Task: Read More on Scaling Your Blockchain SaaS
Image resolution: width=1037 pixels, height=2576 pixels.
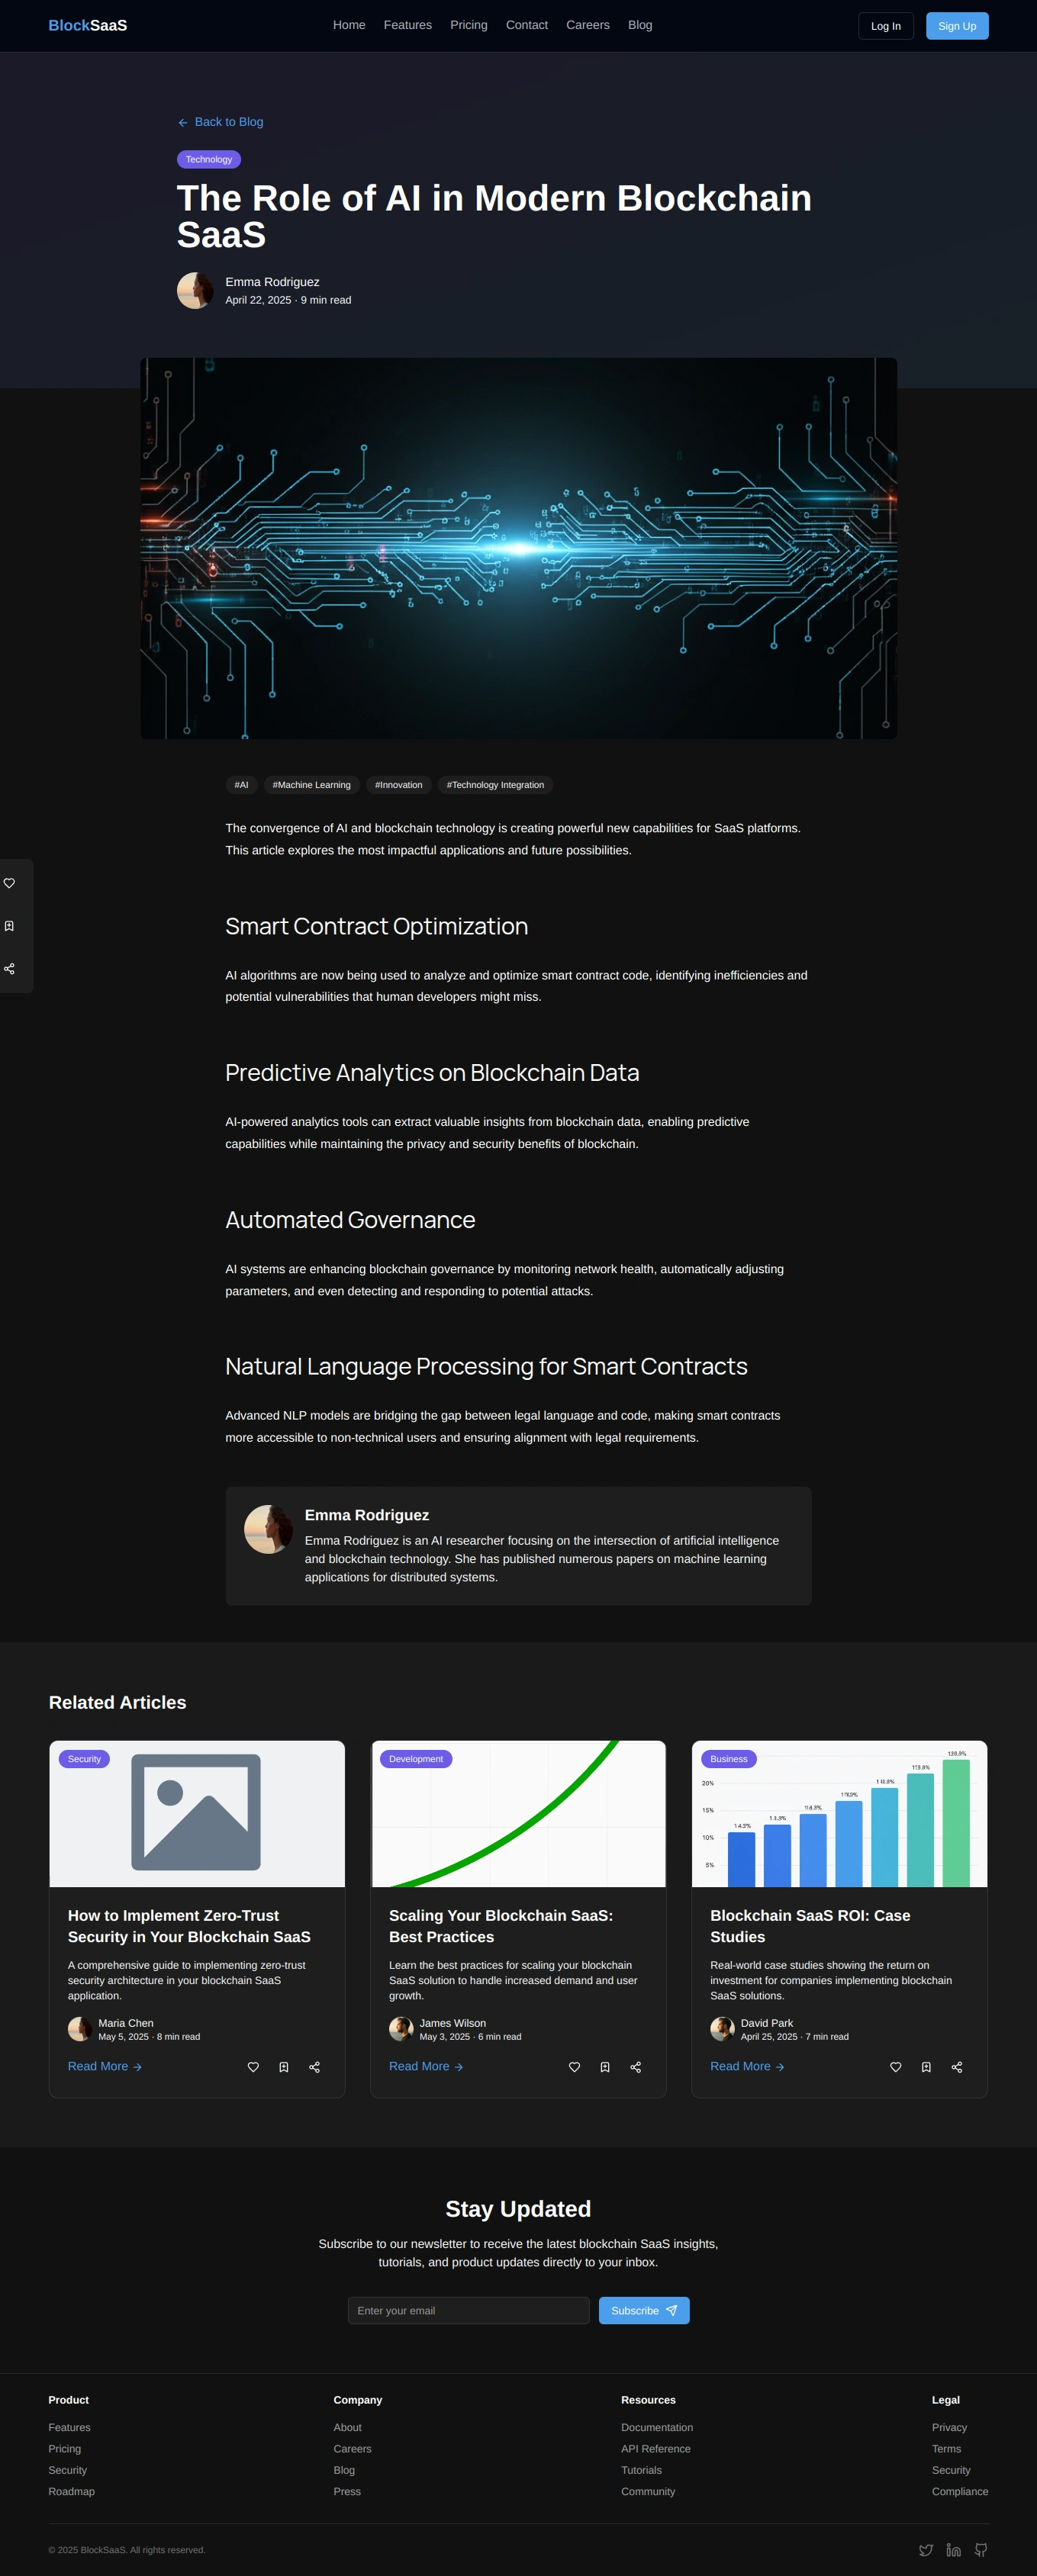Action: [x=426, y=2066]
